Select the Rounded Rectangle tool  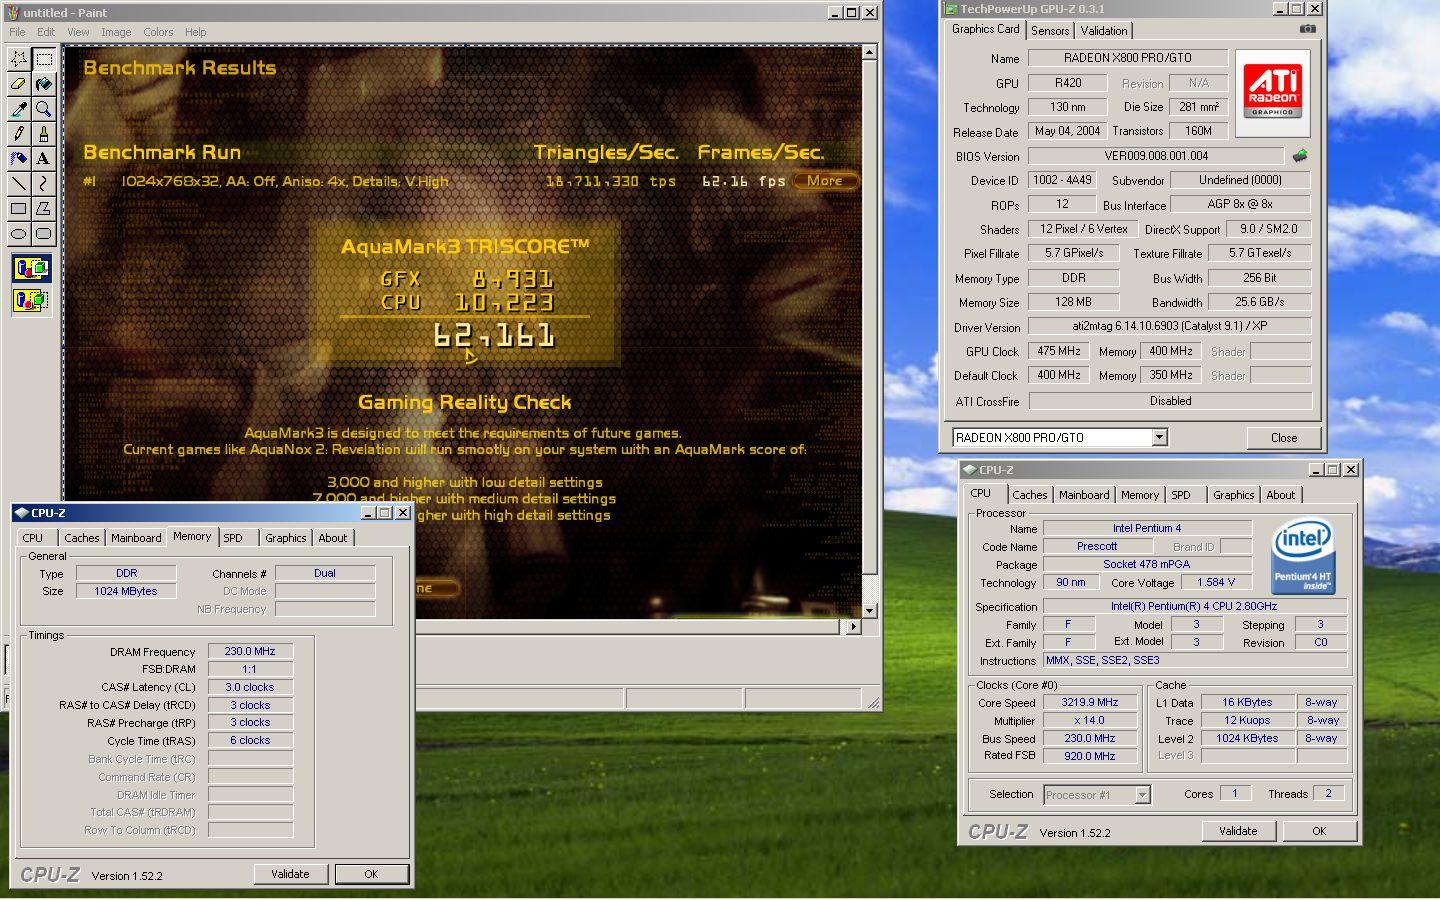pyautogui.click(x=43, y=234)
